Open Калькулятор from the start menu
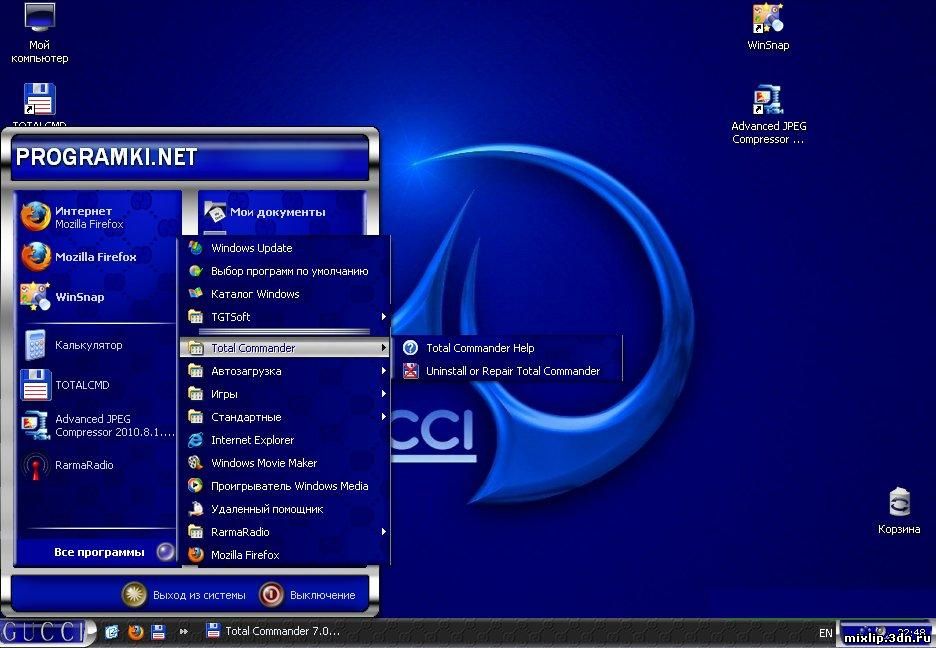 coord(97,345)
